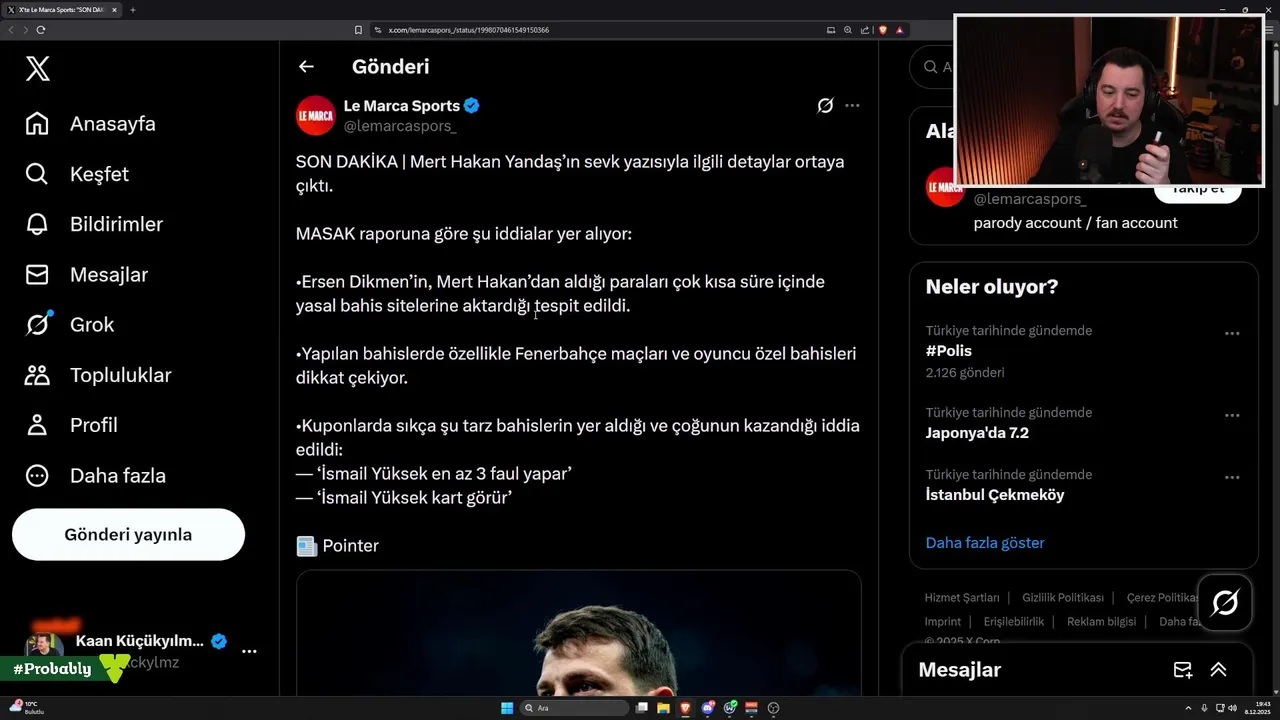The image size is (1280, 720).
Task: Click Pointer source label under post
Action: (350, 546)
